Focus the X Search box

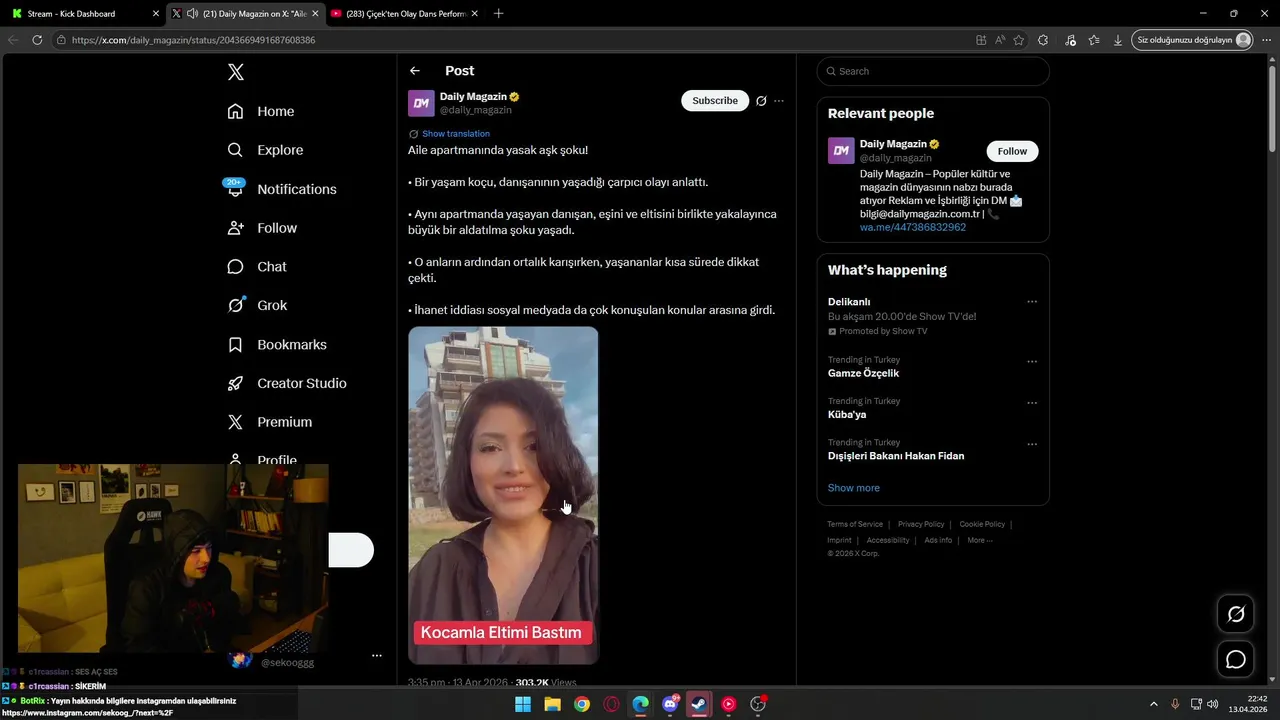tap(933, 71)
